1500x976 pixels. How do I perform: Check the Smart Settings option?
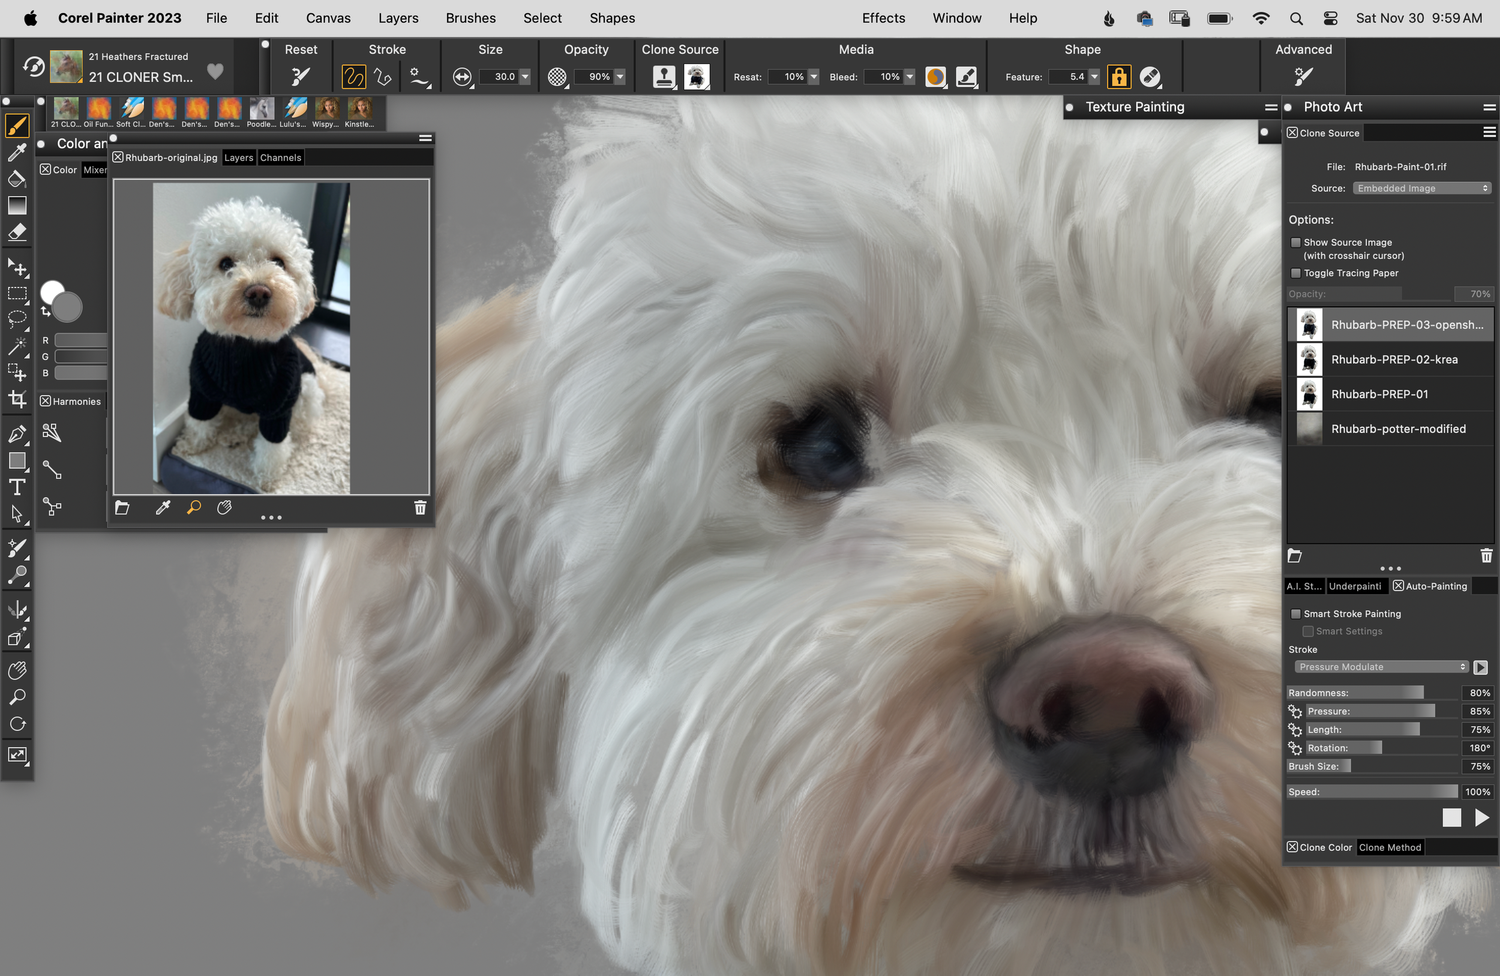(x=1308, y=631)
